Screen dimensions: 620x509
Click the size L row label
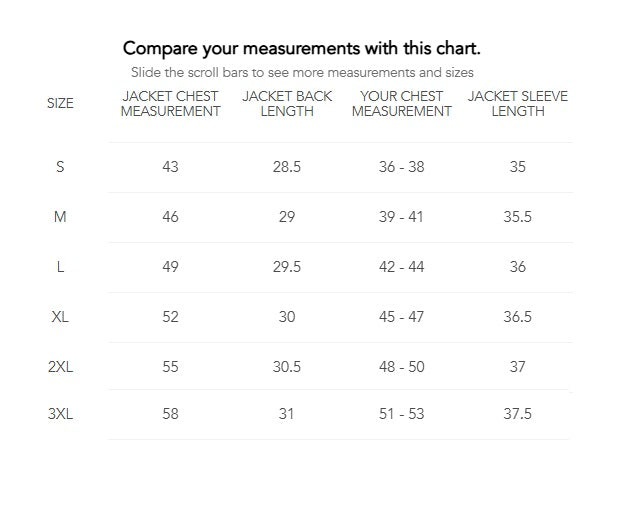coord(60,267)
